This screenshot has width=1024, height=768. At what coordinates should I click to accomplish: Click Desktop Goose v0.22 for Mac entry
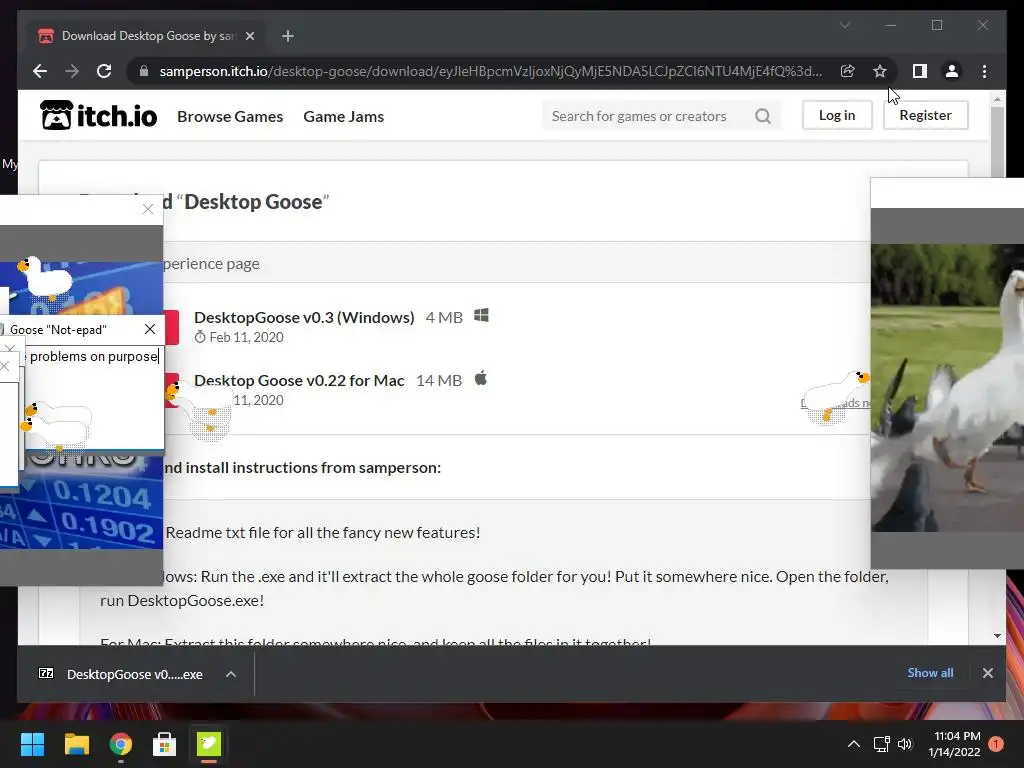[x=299, y=380]
